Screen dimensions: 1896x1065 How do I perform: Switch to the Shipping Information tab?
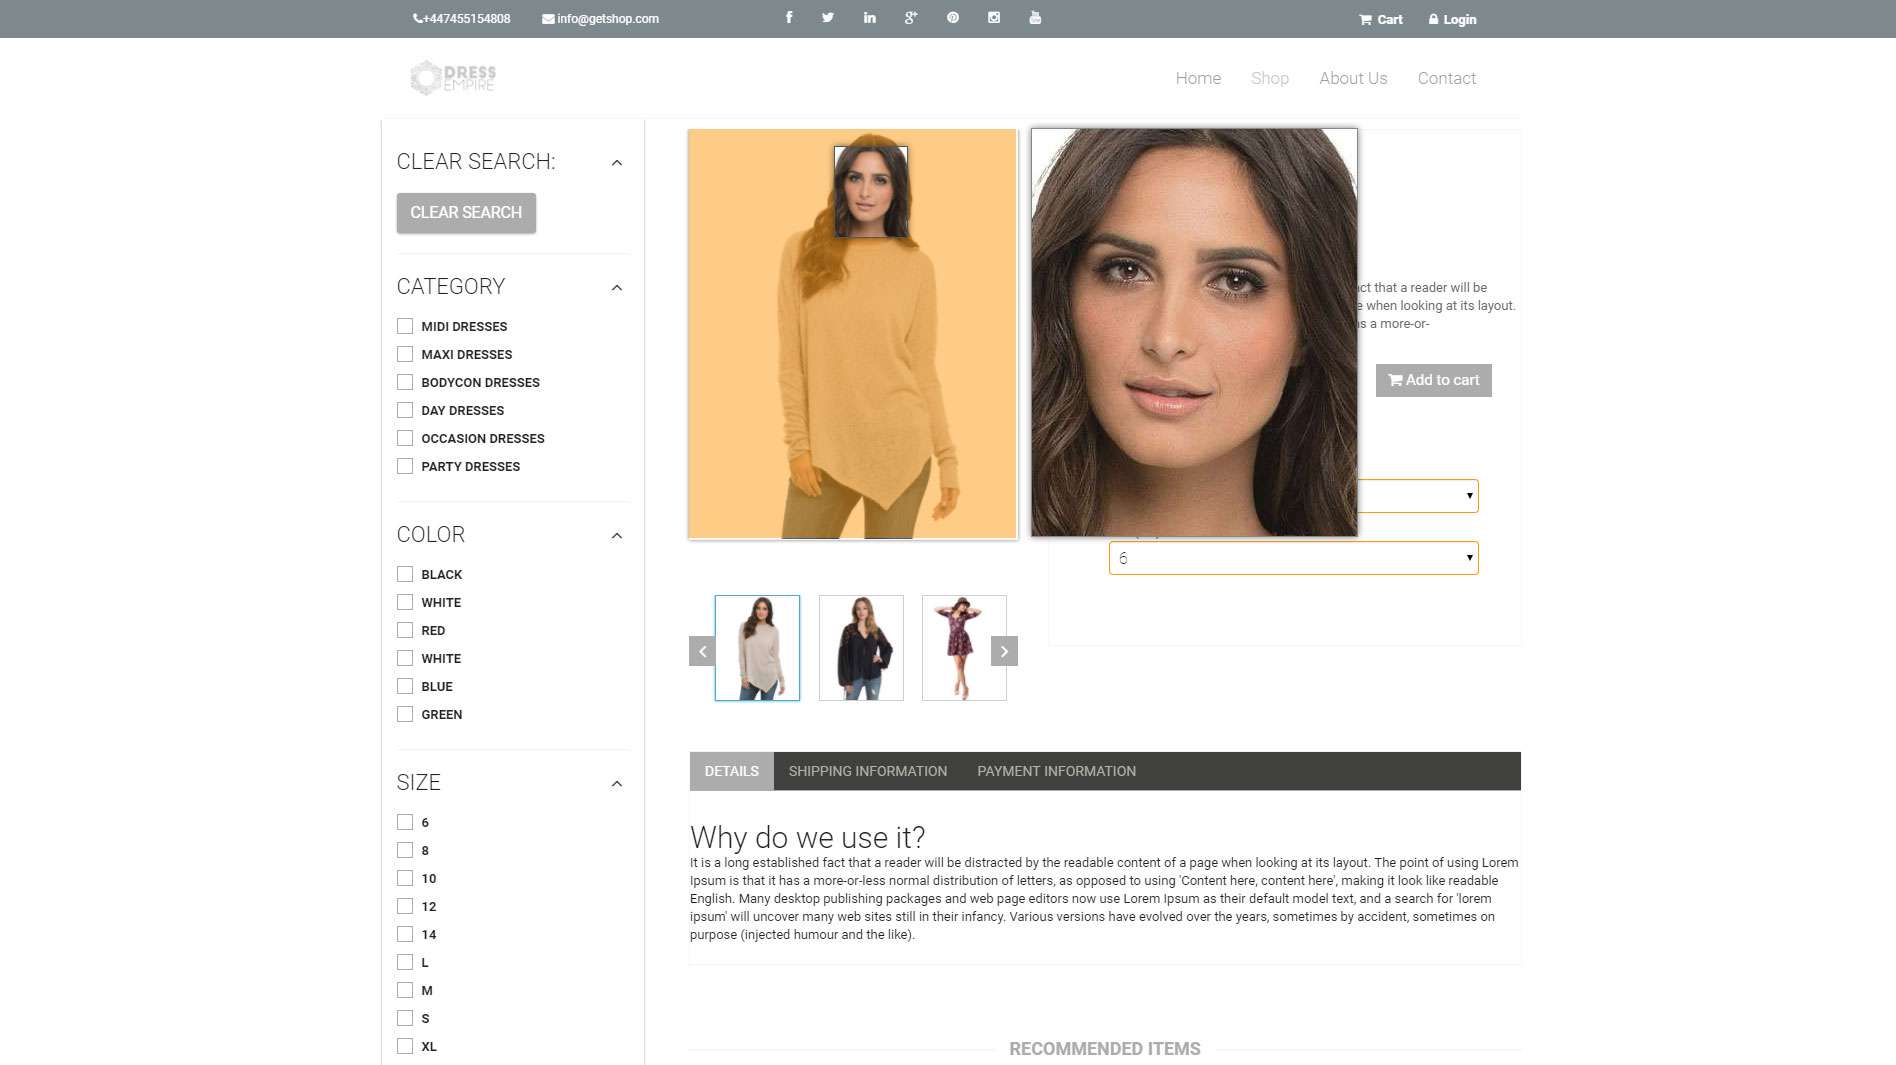pos(867,771)
